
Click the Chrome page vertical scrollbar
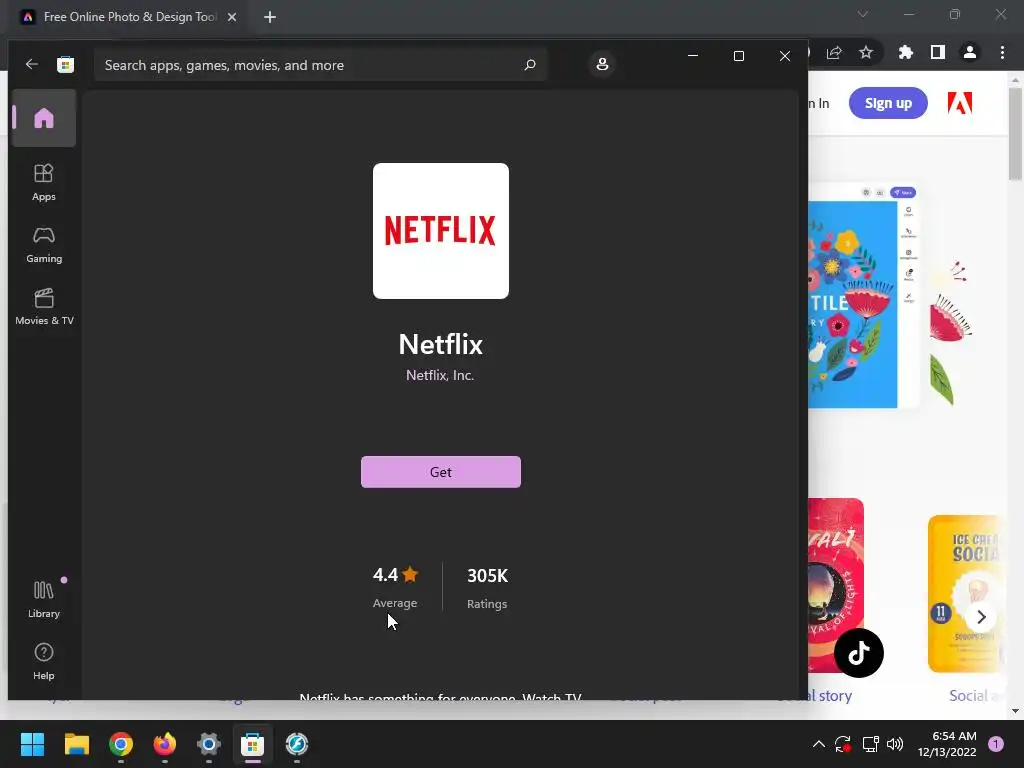click(x=1015, y=135)
